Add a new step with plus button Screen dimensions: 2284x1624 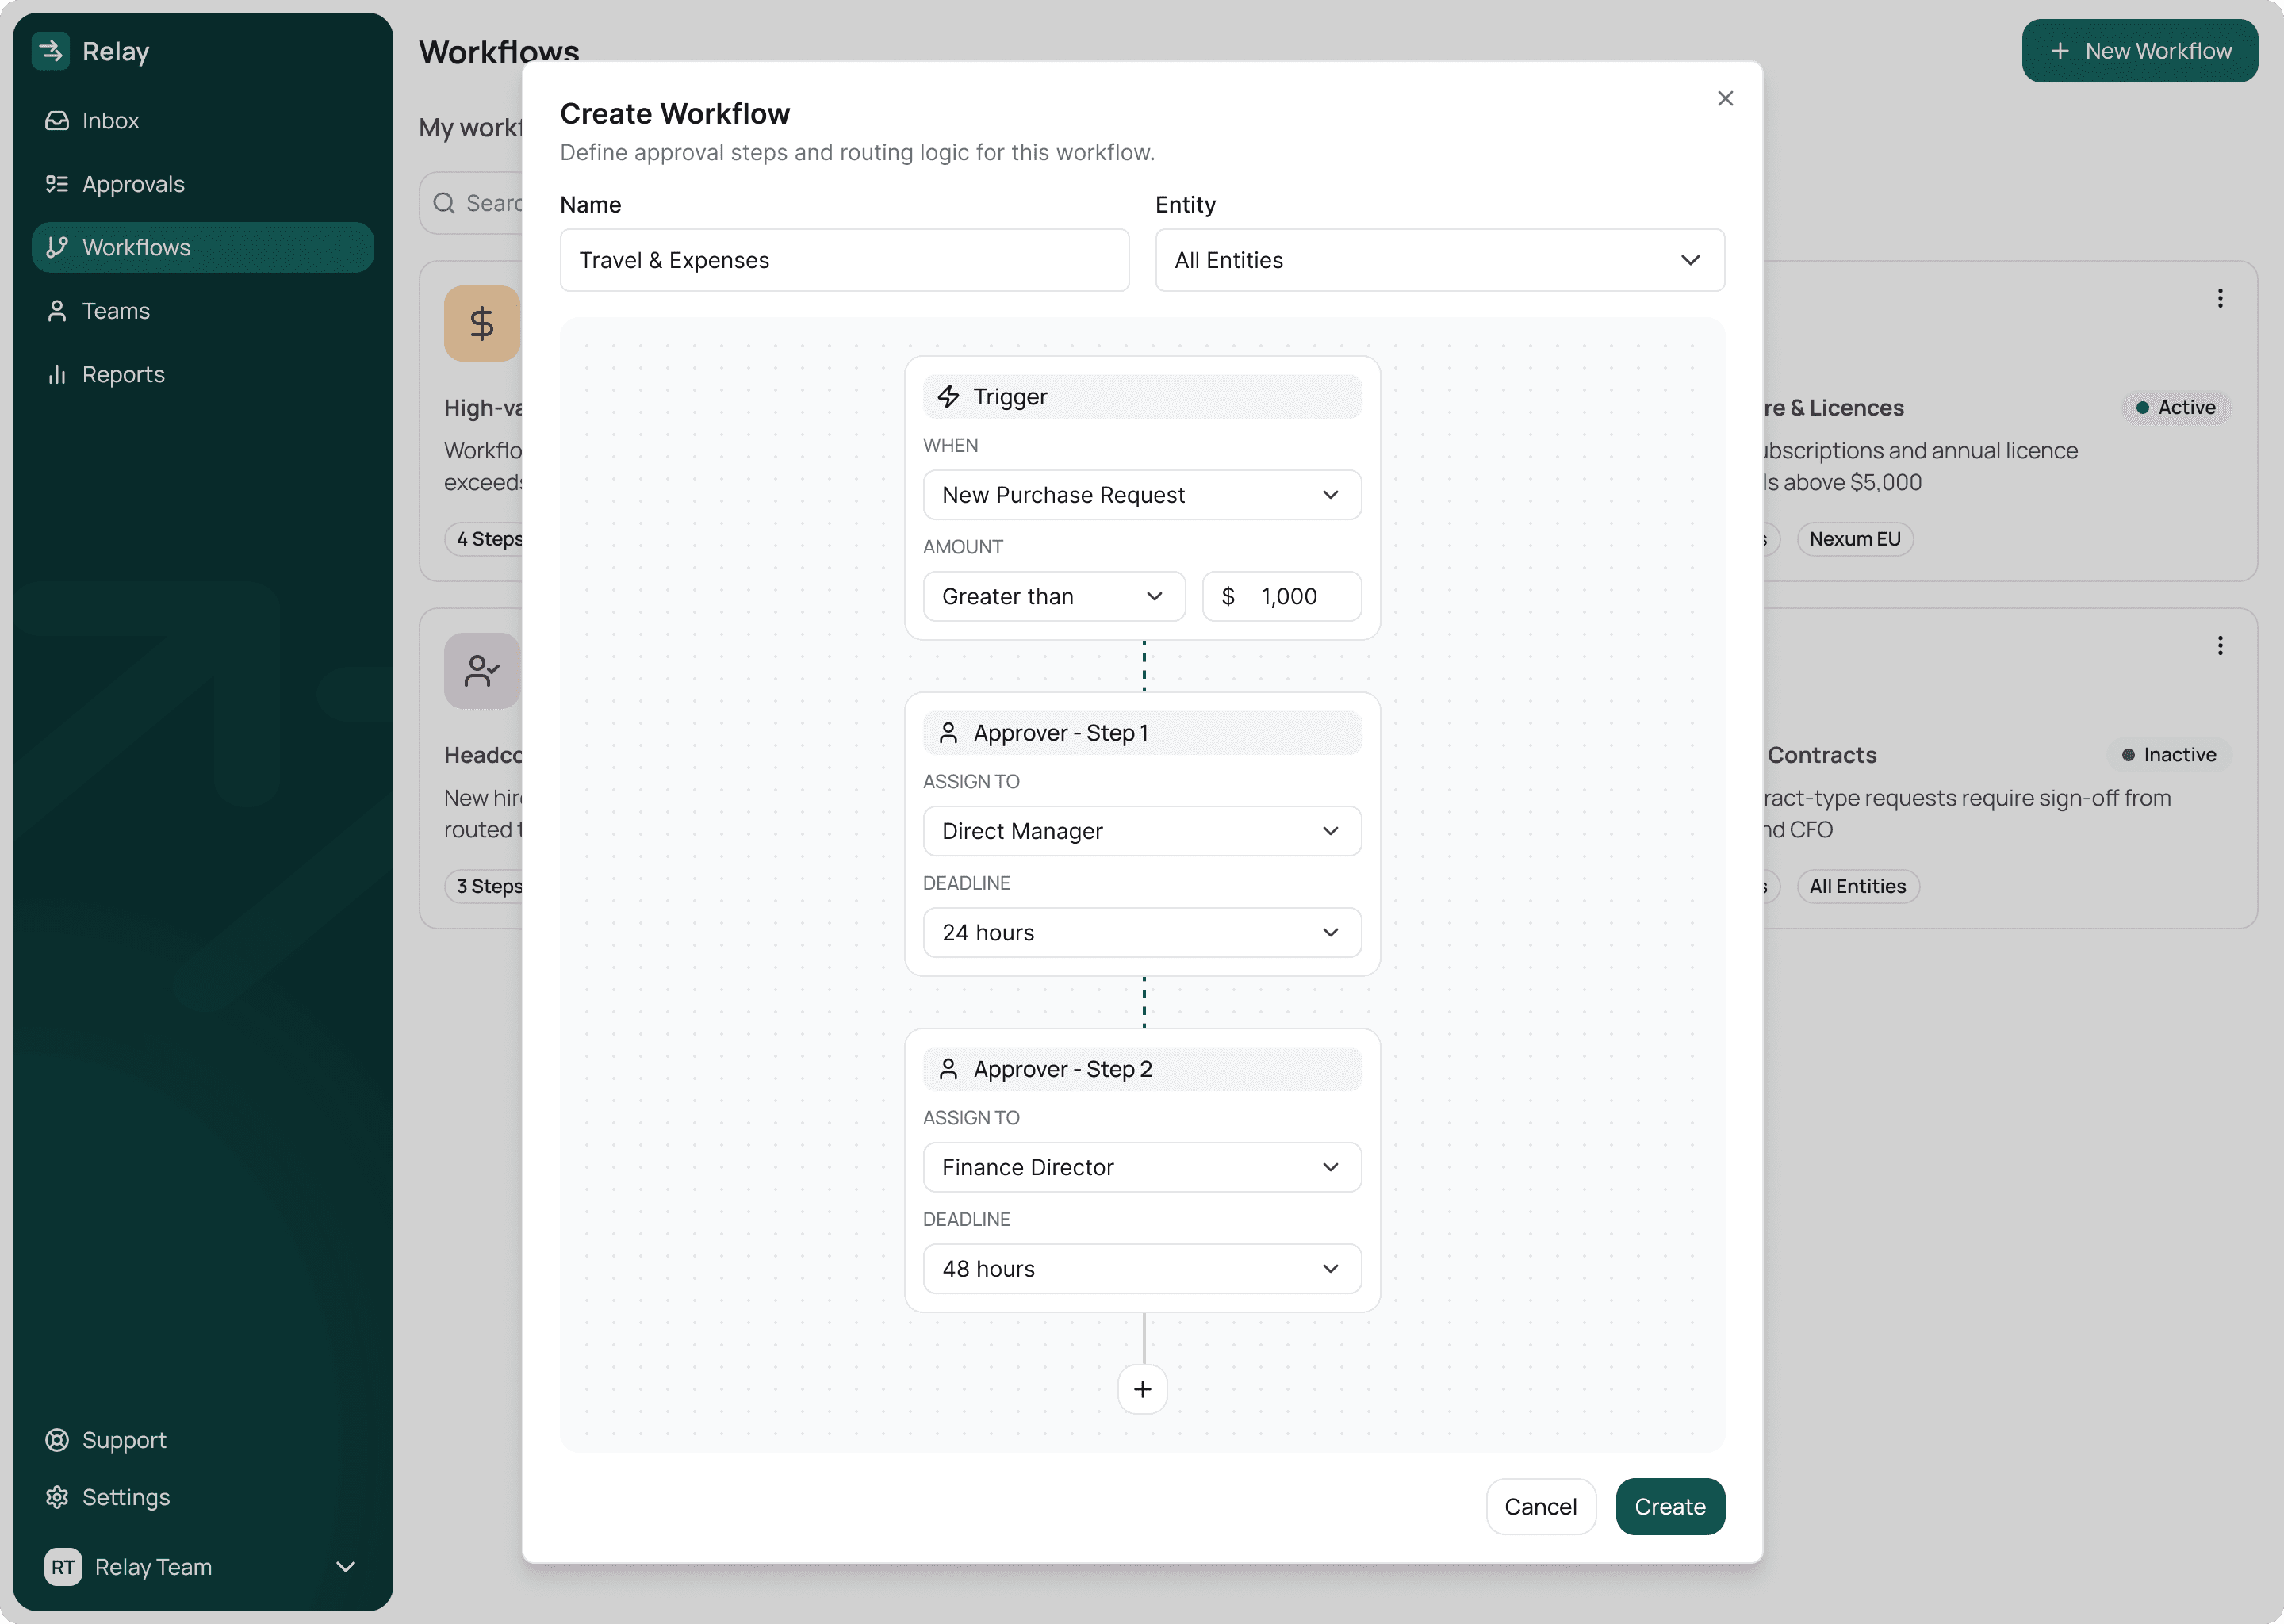1142,1389
